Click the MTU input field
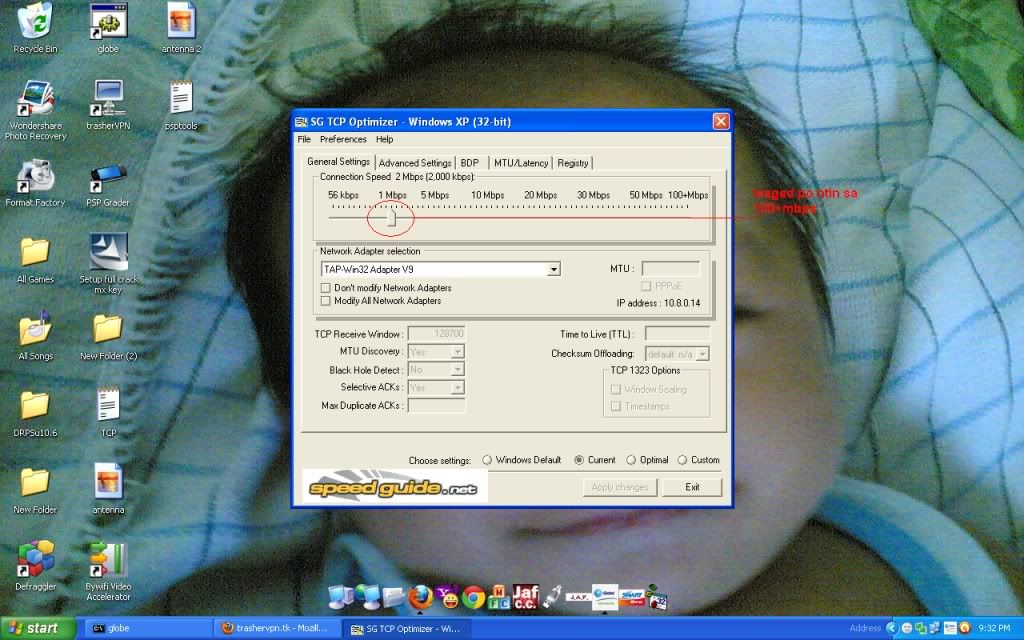The image size is (1024, 640). (671, 268)
